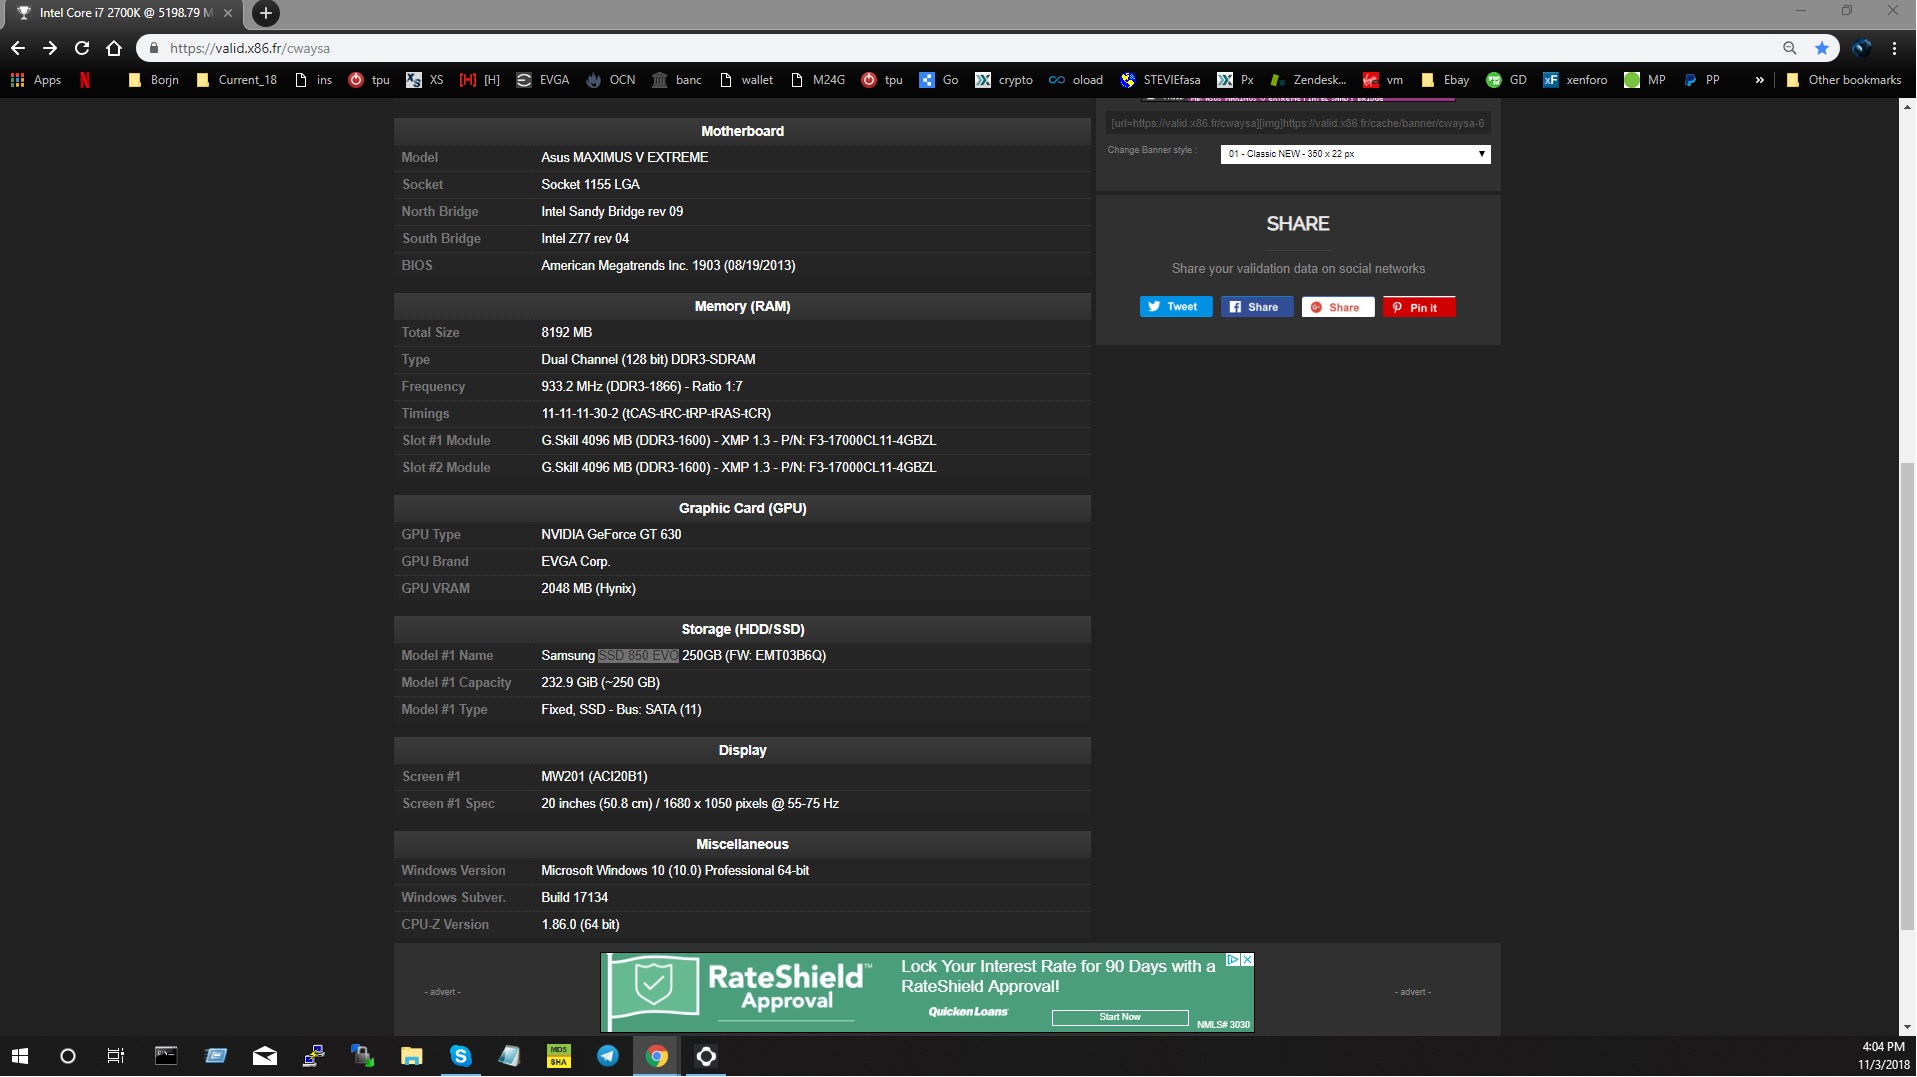Open the Zendesk bookmark

[x=1309, y=80]
